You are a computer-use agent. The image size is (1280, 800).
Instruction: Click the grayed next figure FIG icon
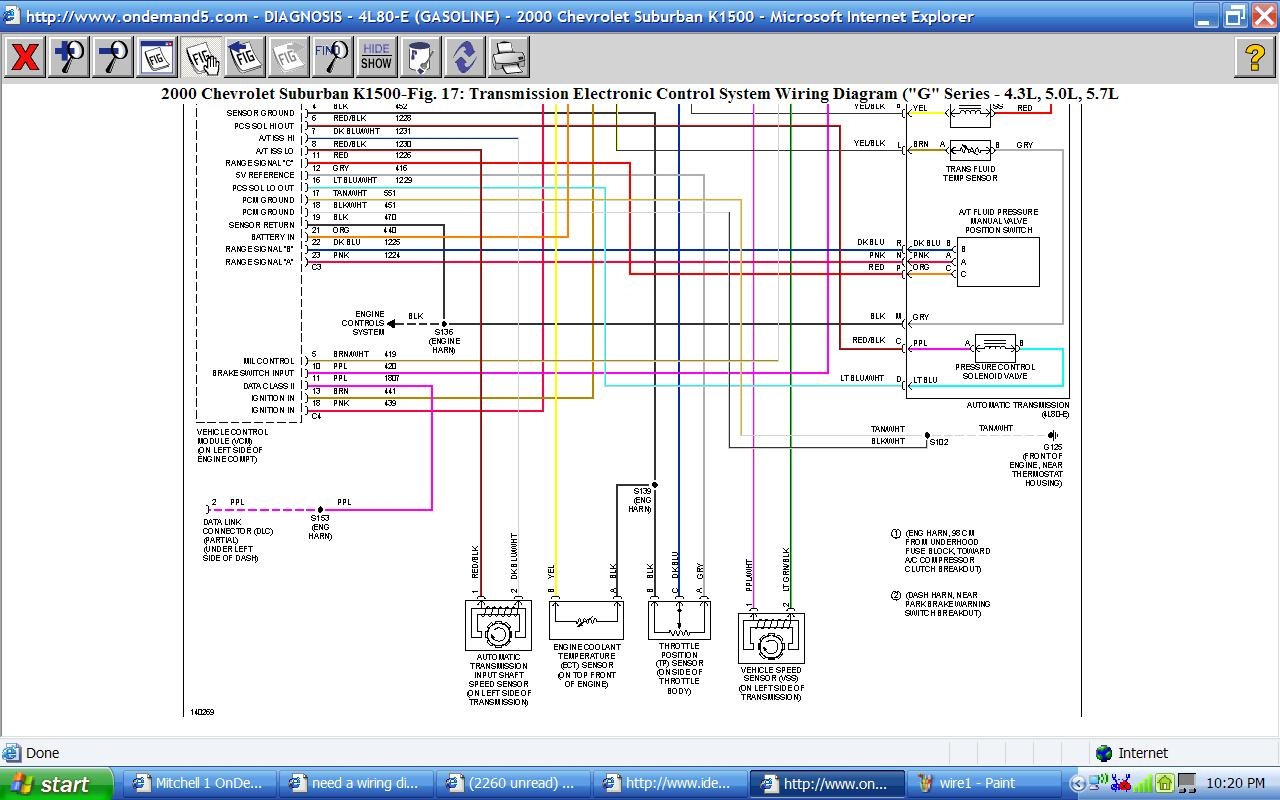pos(289,57)
